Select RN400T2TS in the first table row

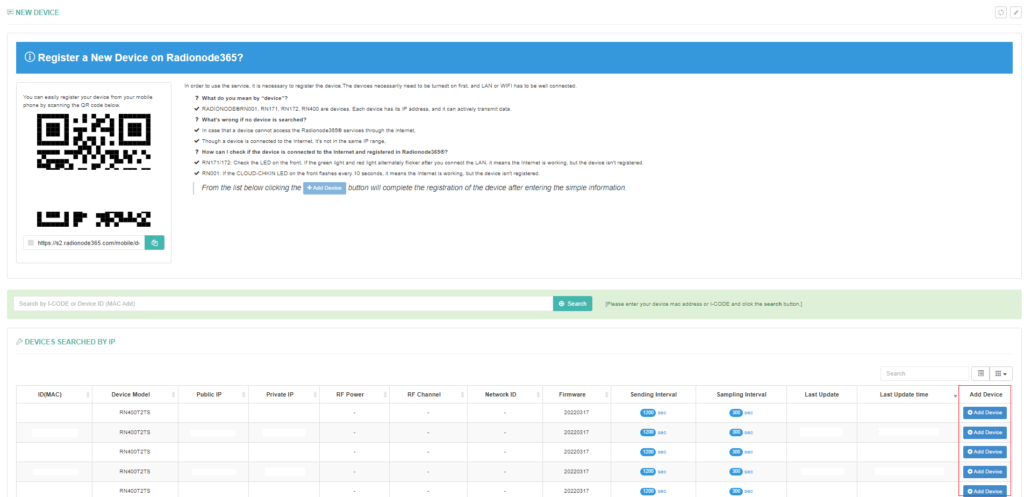pyautogui.click(x=135, y=413)
